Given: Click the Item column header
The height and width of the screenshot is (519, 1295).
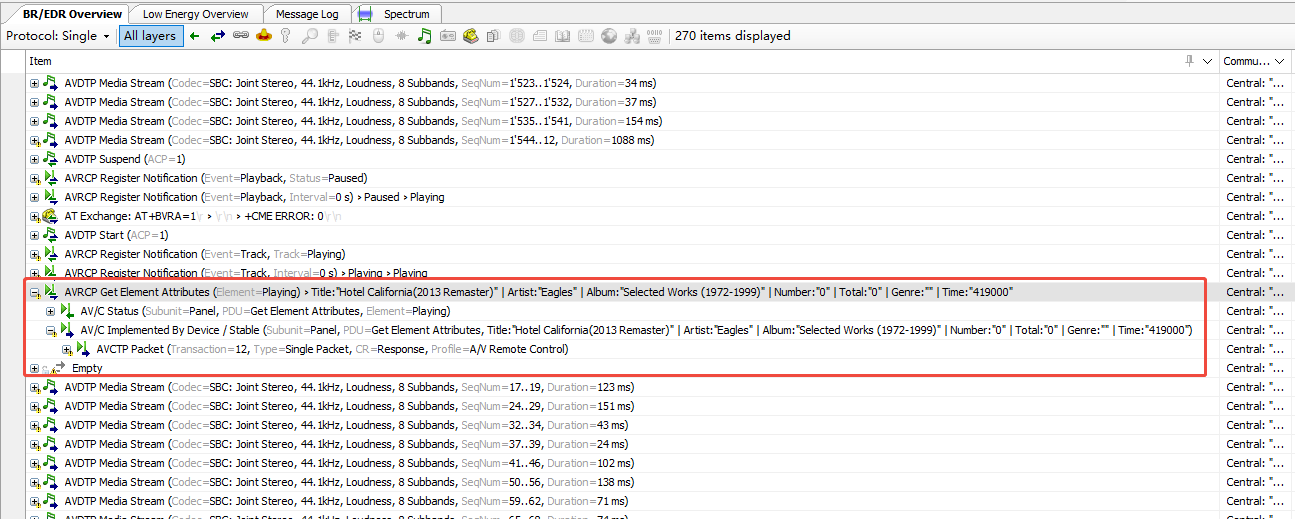Looking at the screenshot, I should (600, 61).
